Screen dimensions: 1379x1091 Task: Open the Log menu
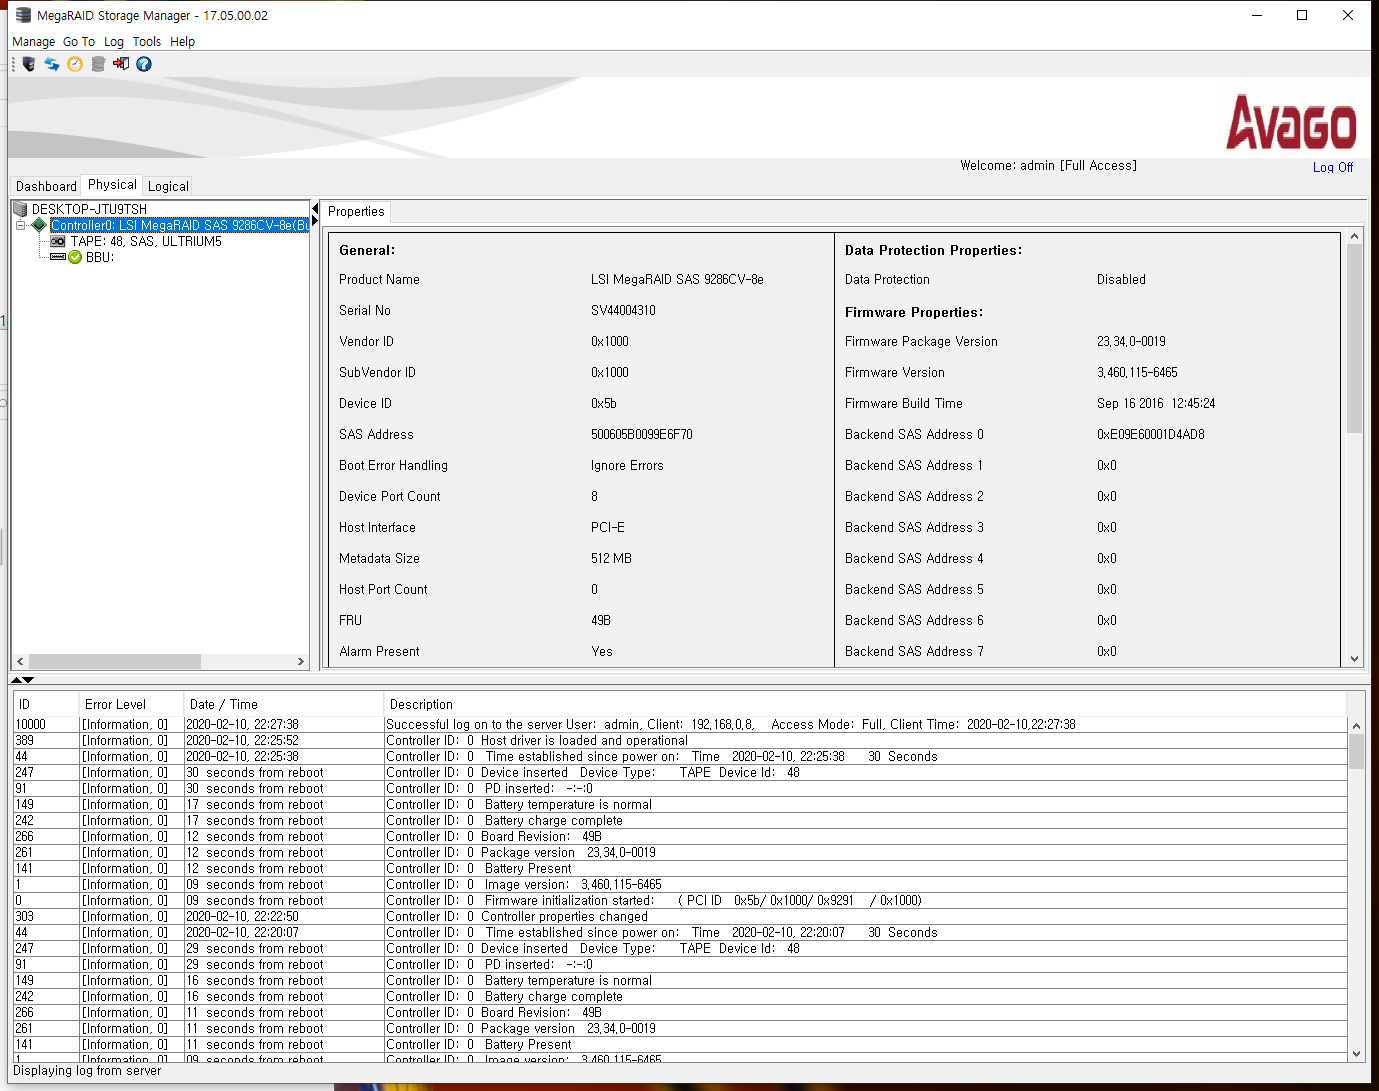pos(114,41)
